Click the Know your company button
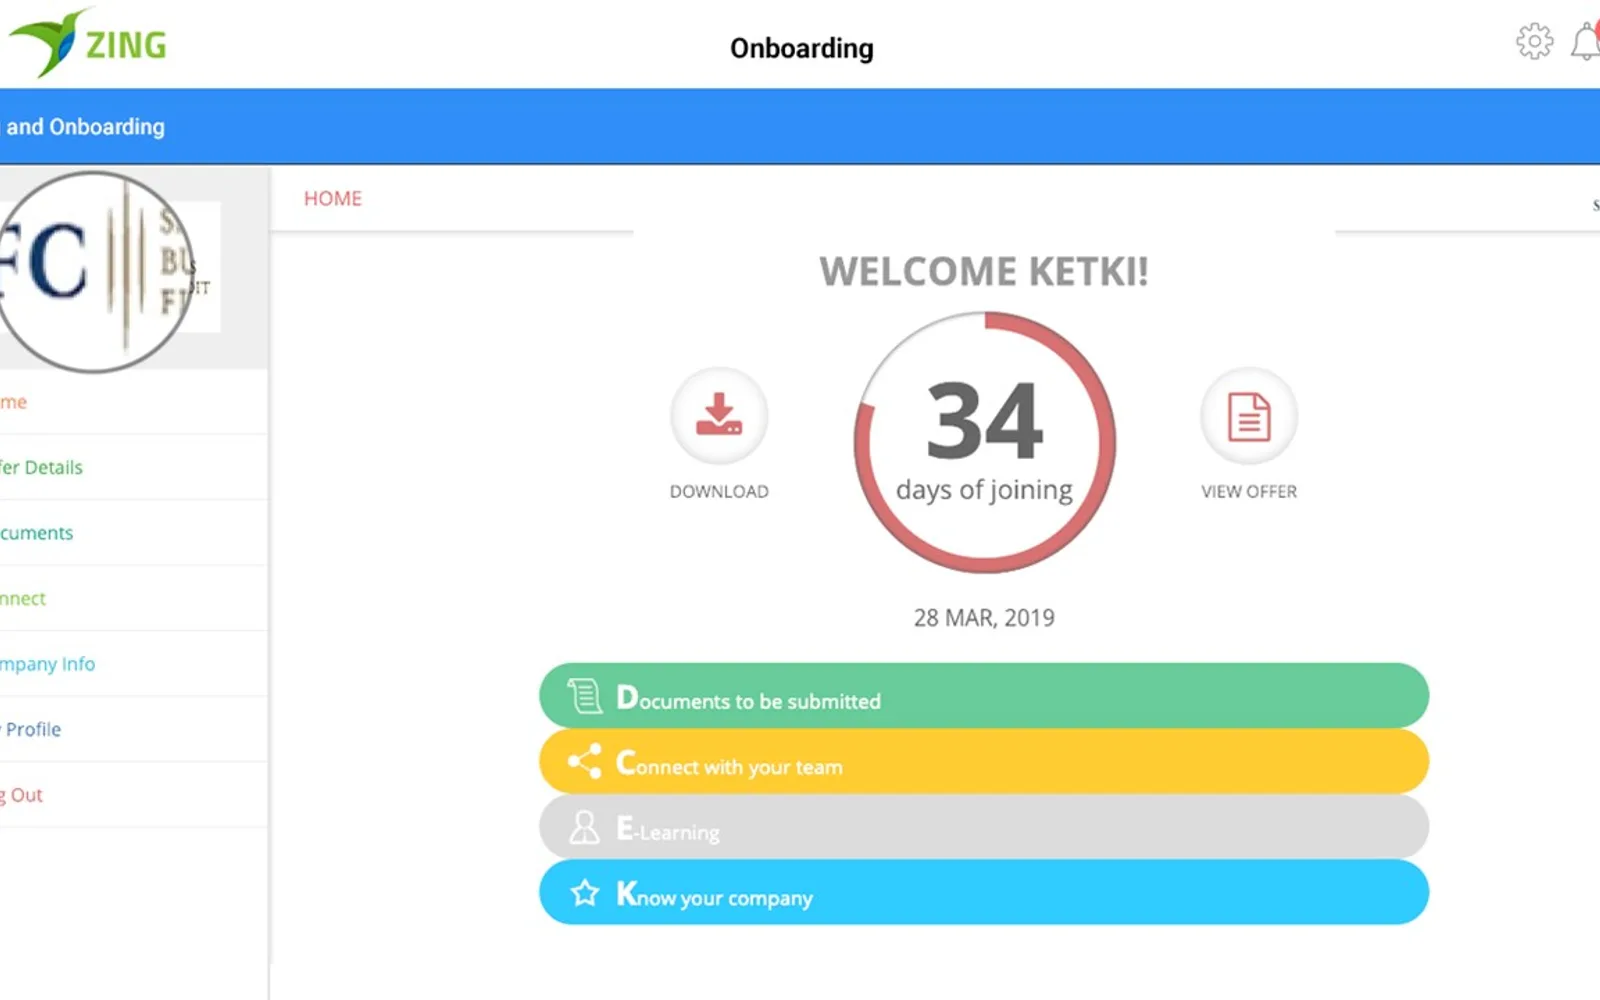This screenshot has width=1600, height=1000. click(984, 892)
